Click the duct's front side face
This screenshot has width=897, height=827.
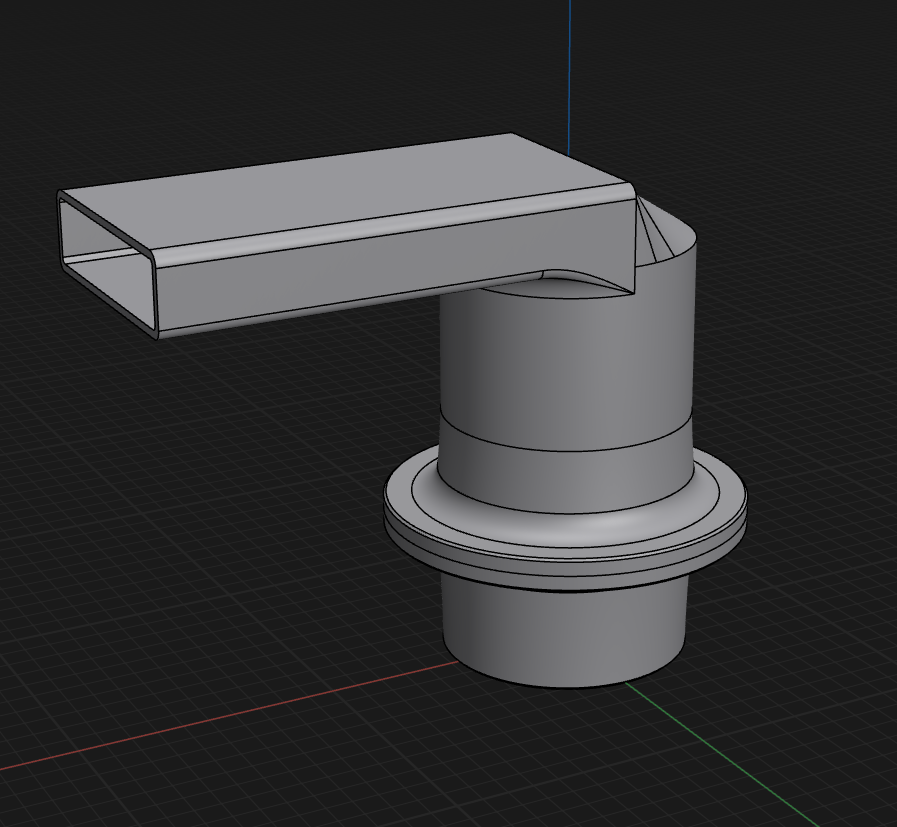(x=395, y=263)
